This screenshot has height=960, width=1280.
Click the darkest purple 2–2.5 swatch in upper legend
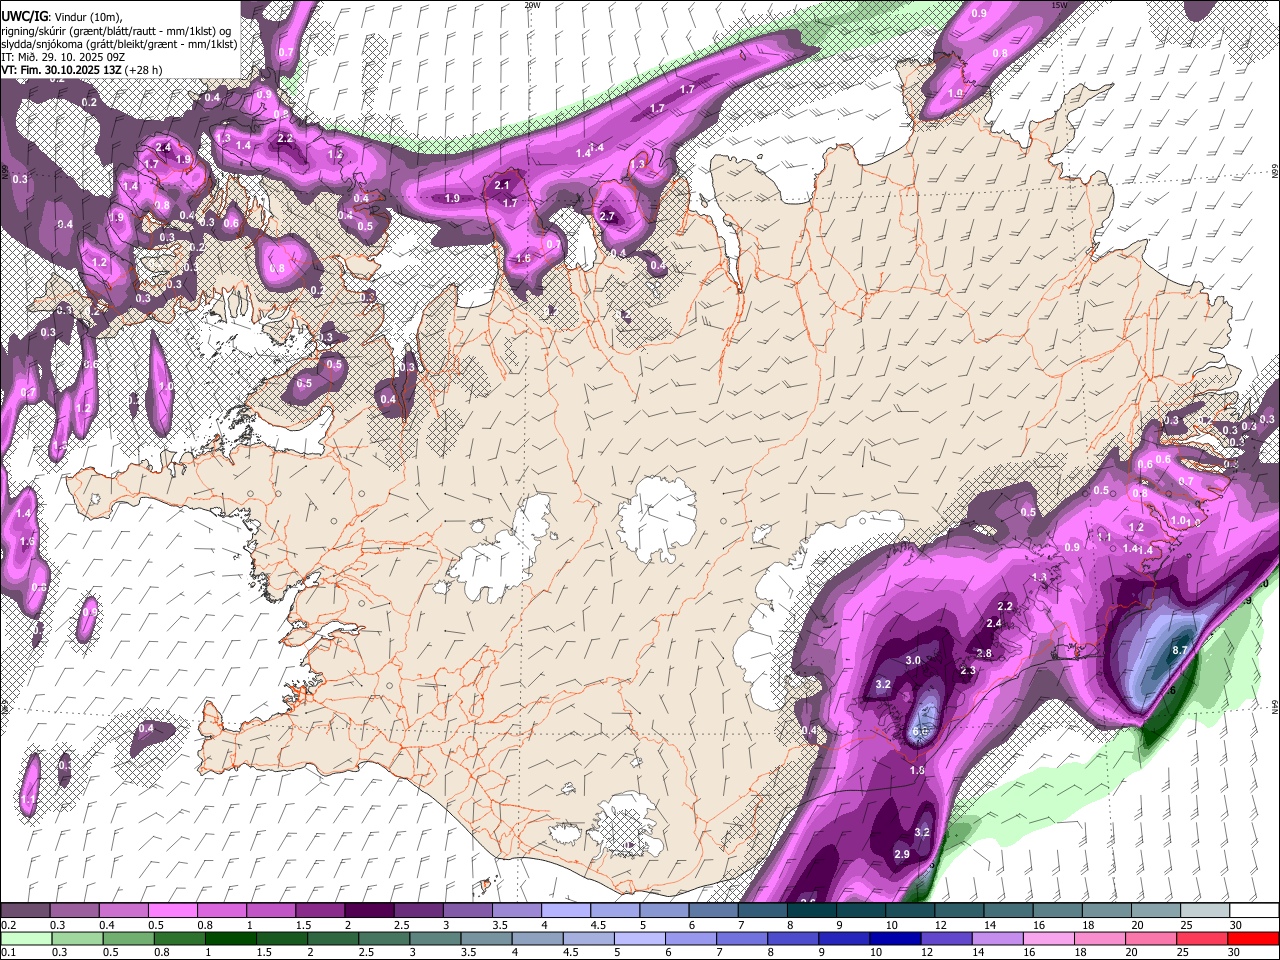[x=369, y=910]
